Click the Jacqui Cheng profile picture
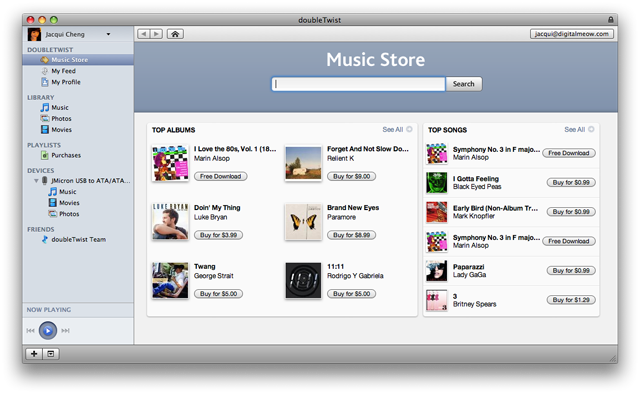The height and width of the screenshot is (394, 640). tap(34, 34)
